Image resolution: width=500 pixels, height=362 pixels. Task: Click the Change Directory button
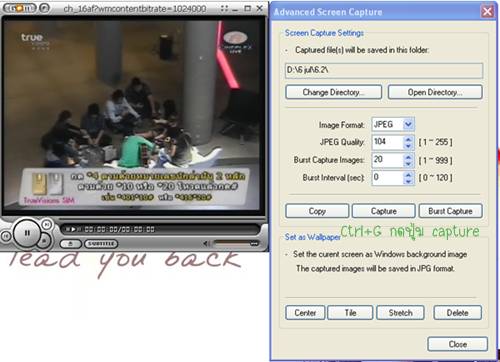(x=333, y=92)
